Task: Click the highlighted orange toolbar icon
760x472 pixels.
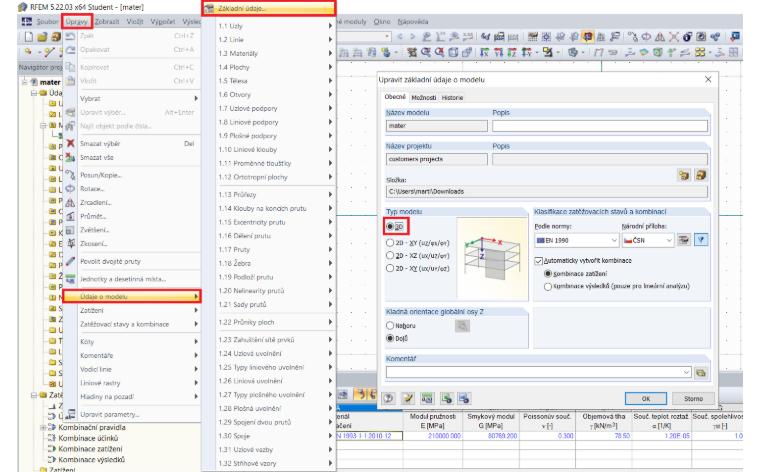Action: tap(587, 37)
